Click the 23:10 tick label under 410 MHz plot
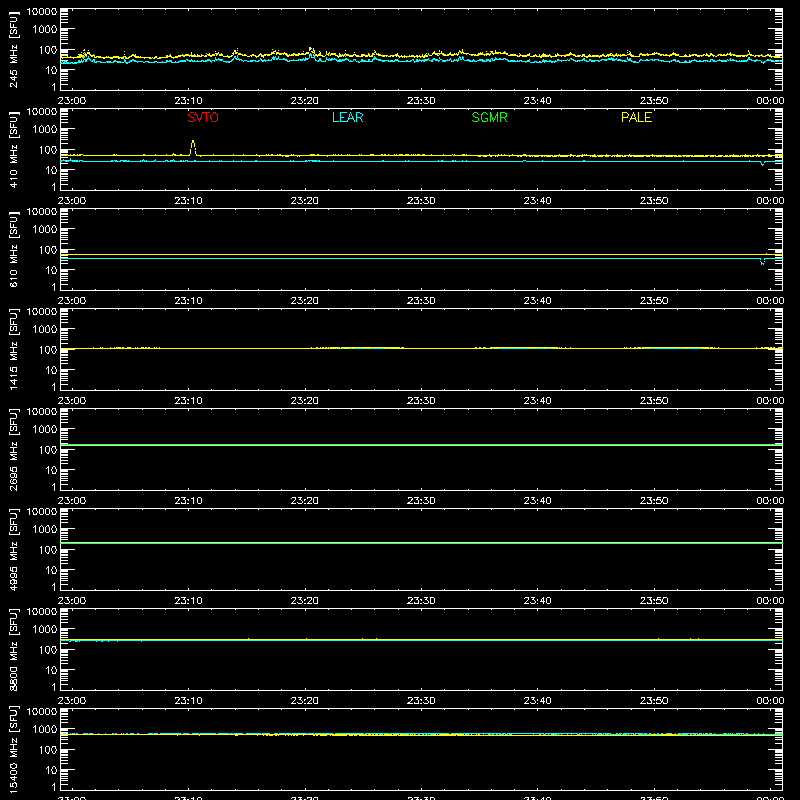Screen dimensions: 800x800 tap(188, 201)
